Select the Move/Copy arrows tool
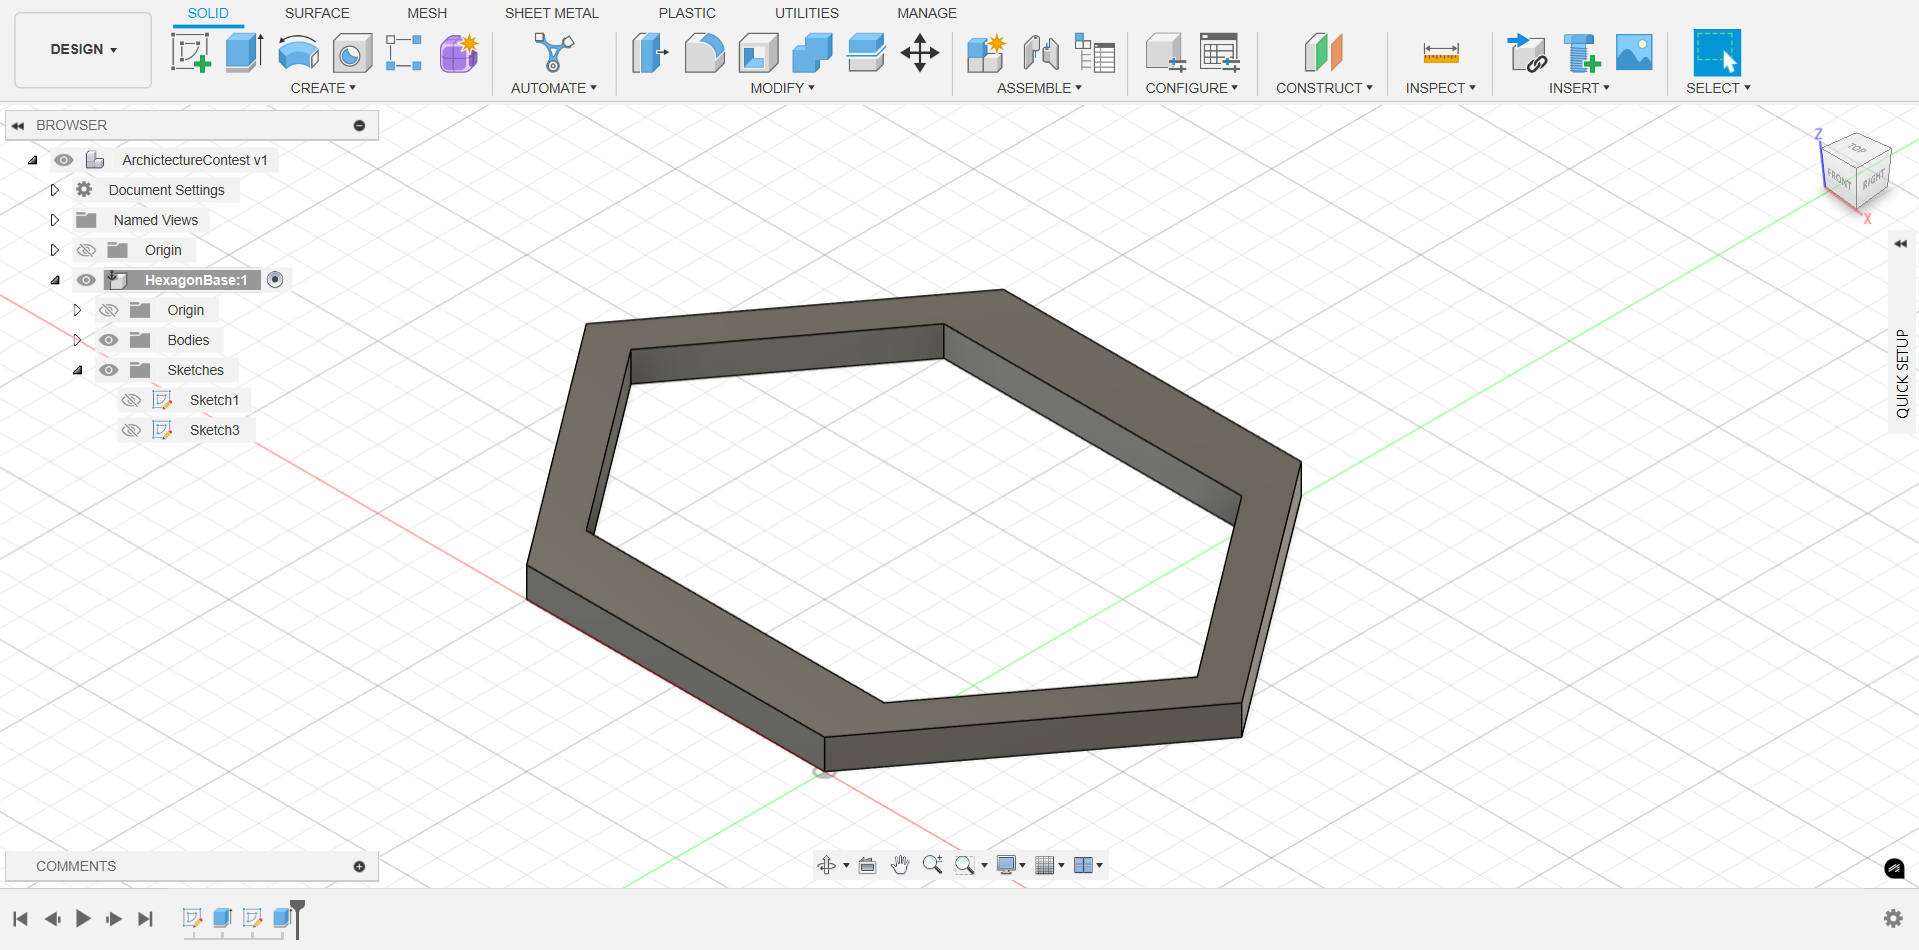 tap(920, 53)
